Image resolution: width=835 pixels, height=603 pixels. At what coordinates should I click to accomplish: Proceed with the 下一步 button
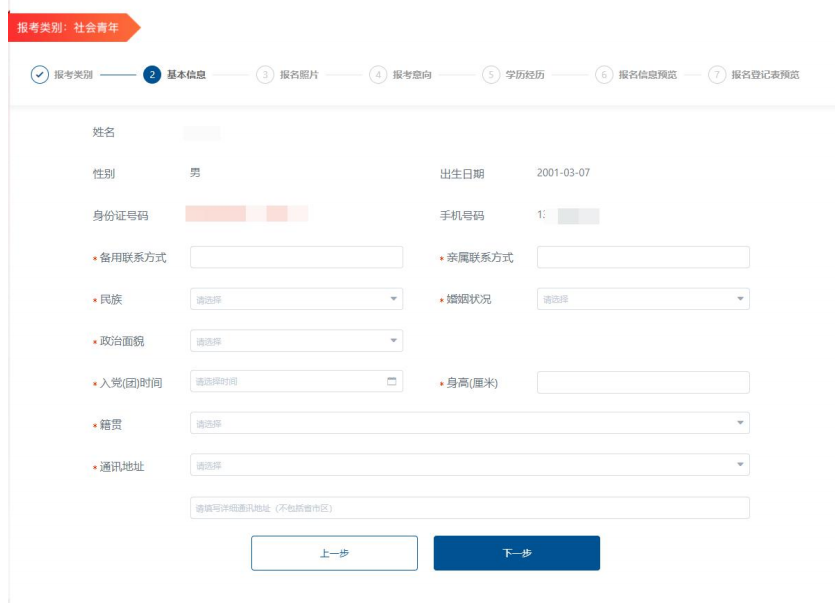tap(516, 553)
